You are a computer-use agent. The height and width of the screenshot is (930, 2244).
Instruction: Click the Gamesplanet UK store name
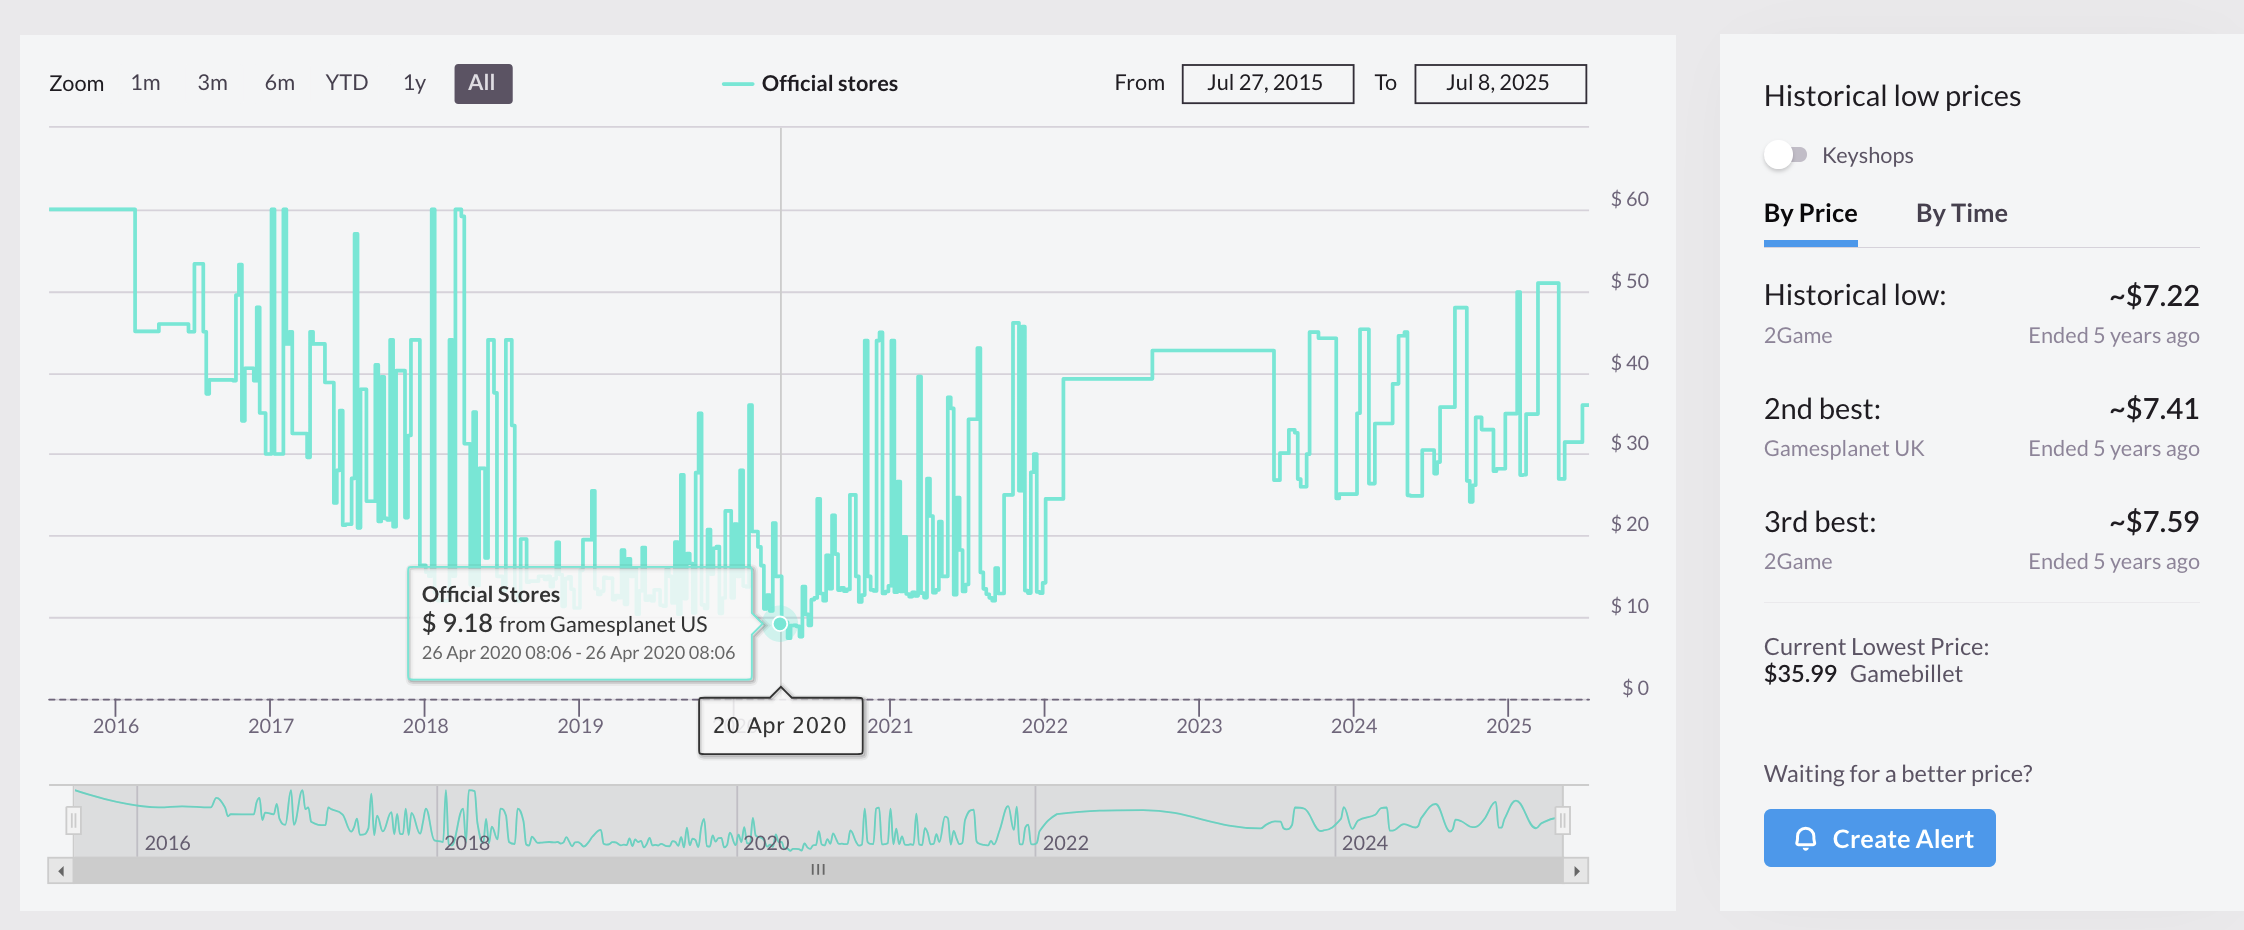(1843, 449)
